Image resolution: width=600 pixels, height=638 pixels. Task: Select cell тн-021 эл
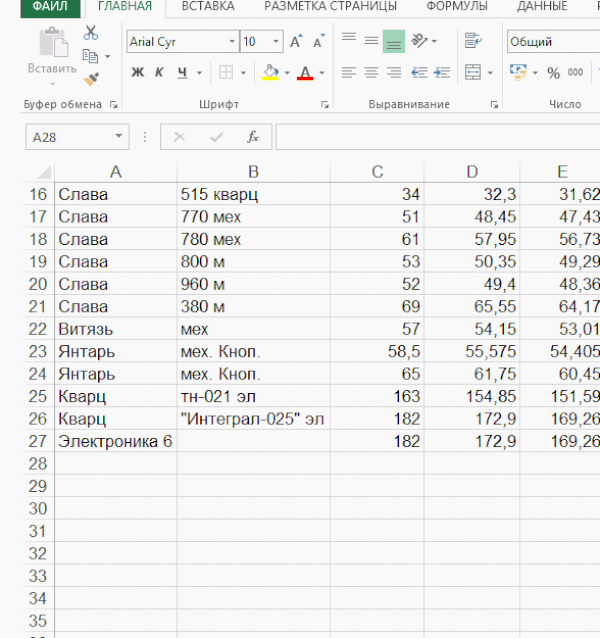click(253, 396)
